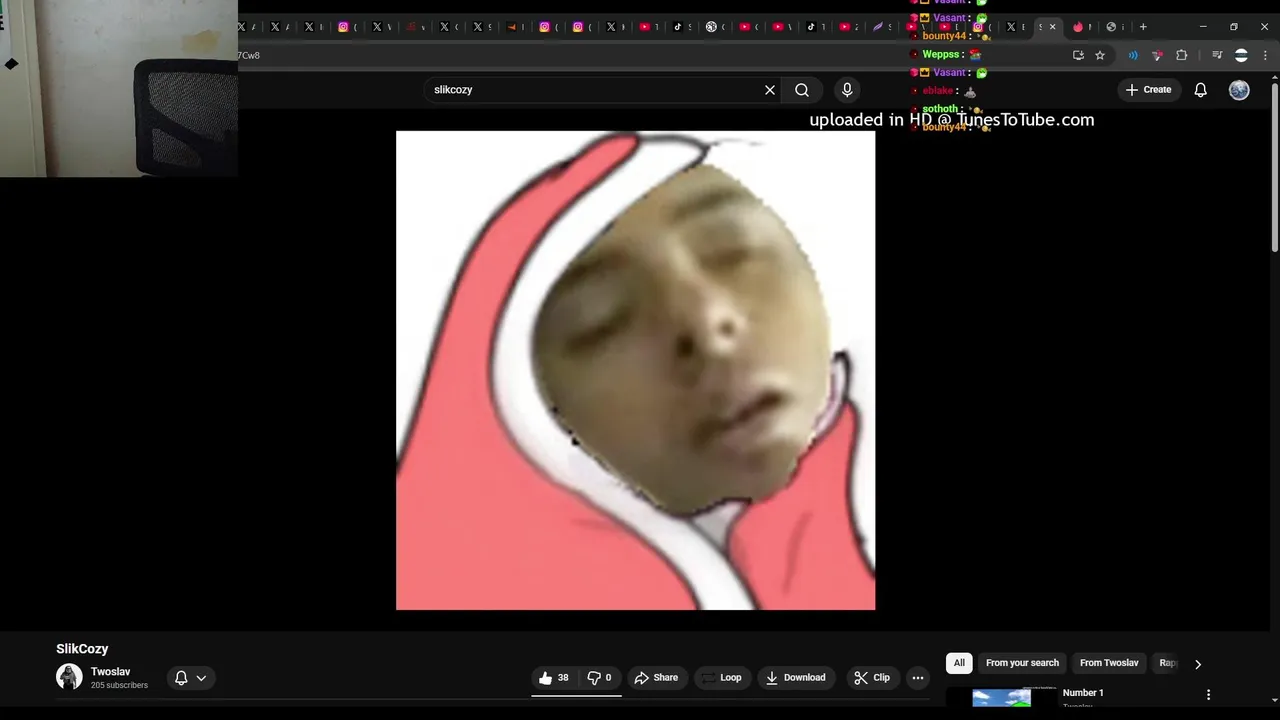Click the video player to pause
1280x720 pixels.
(635, 370)
